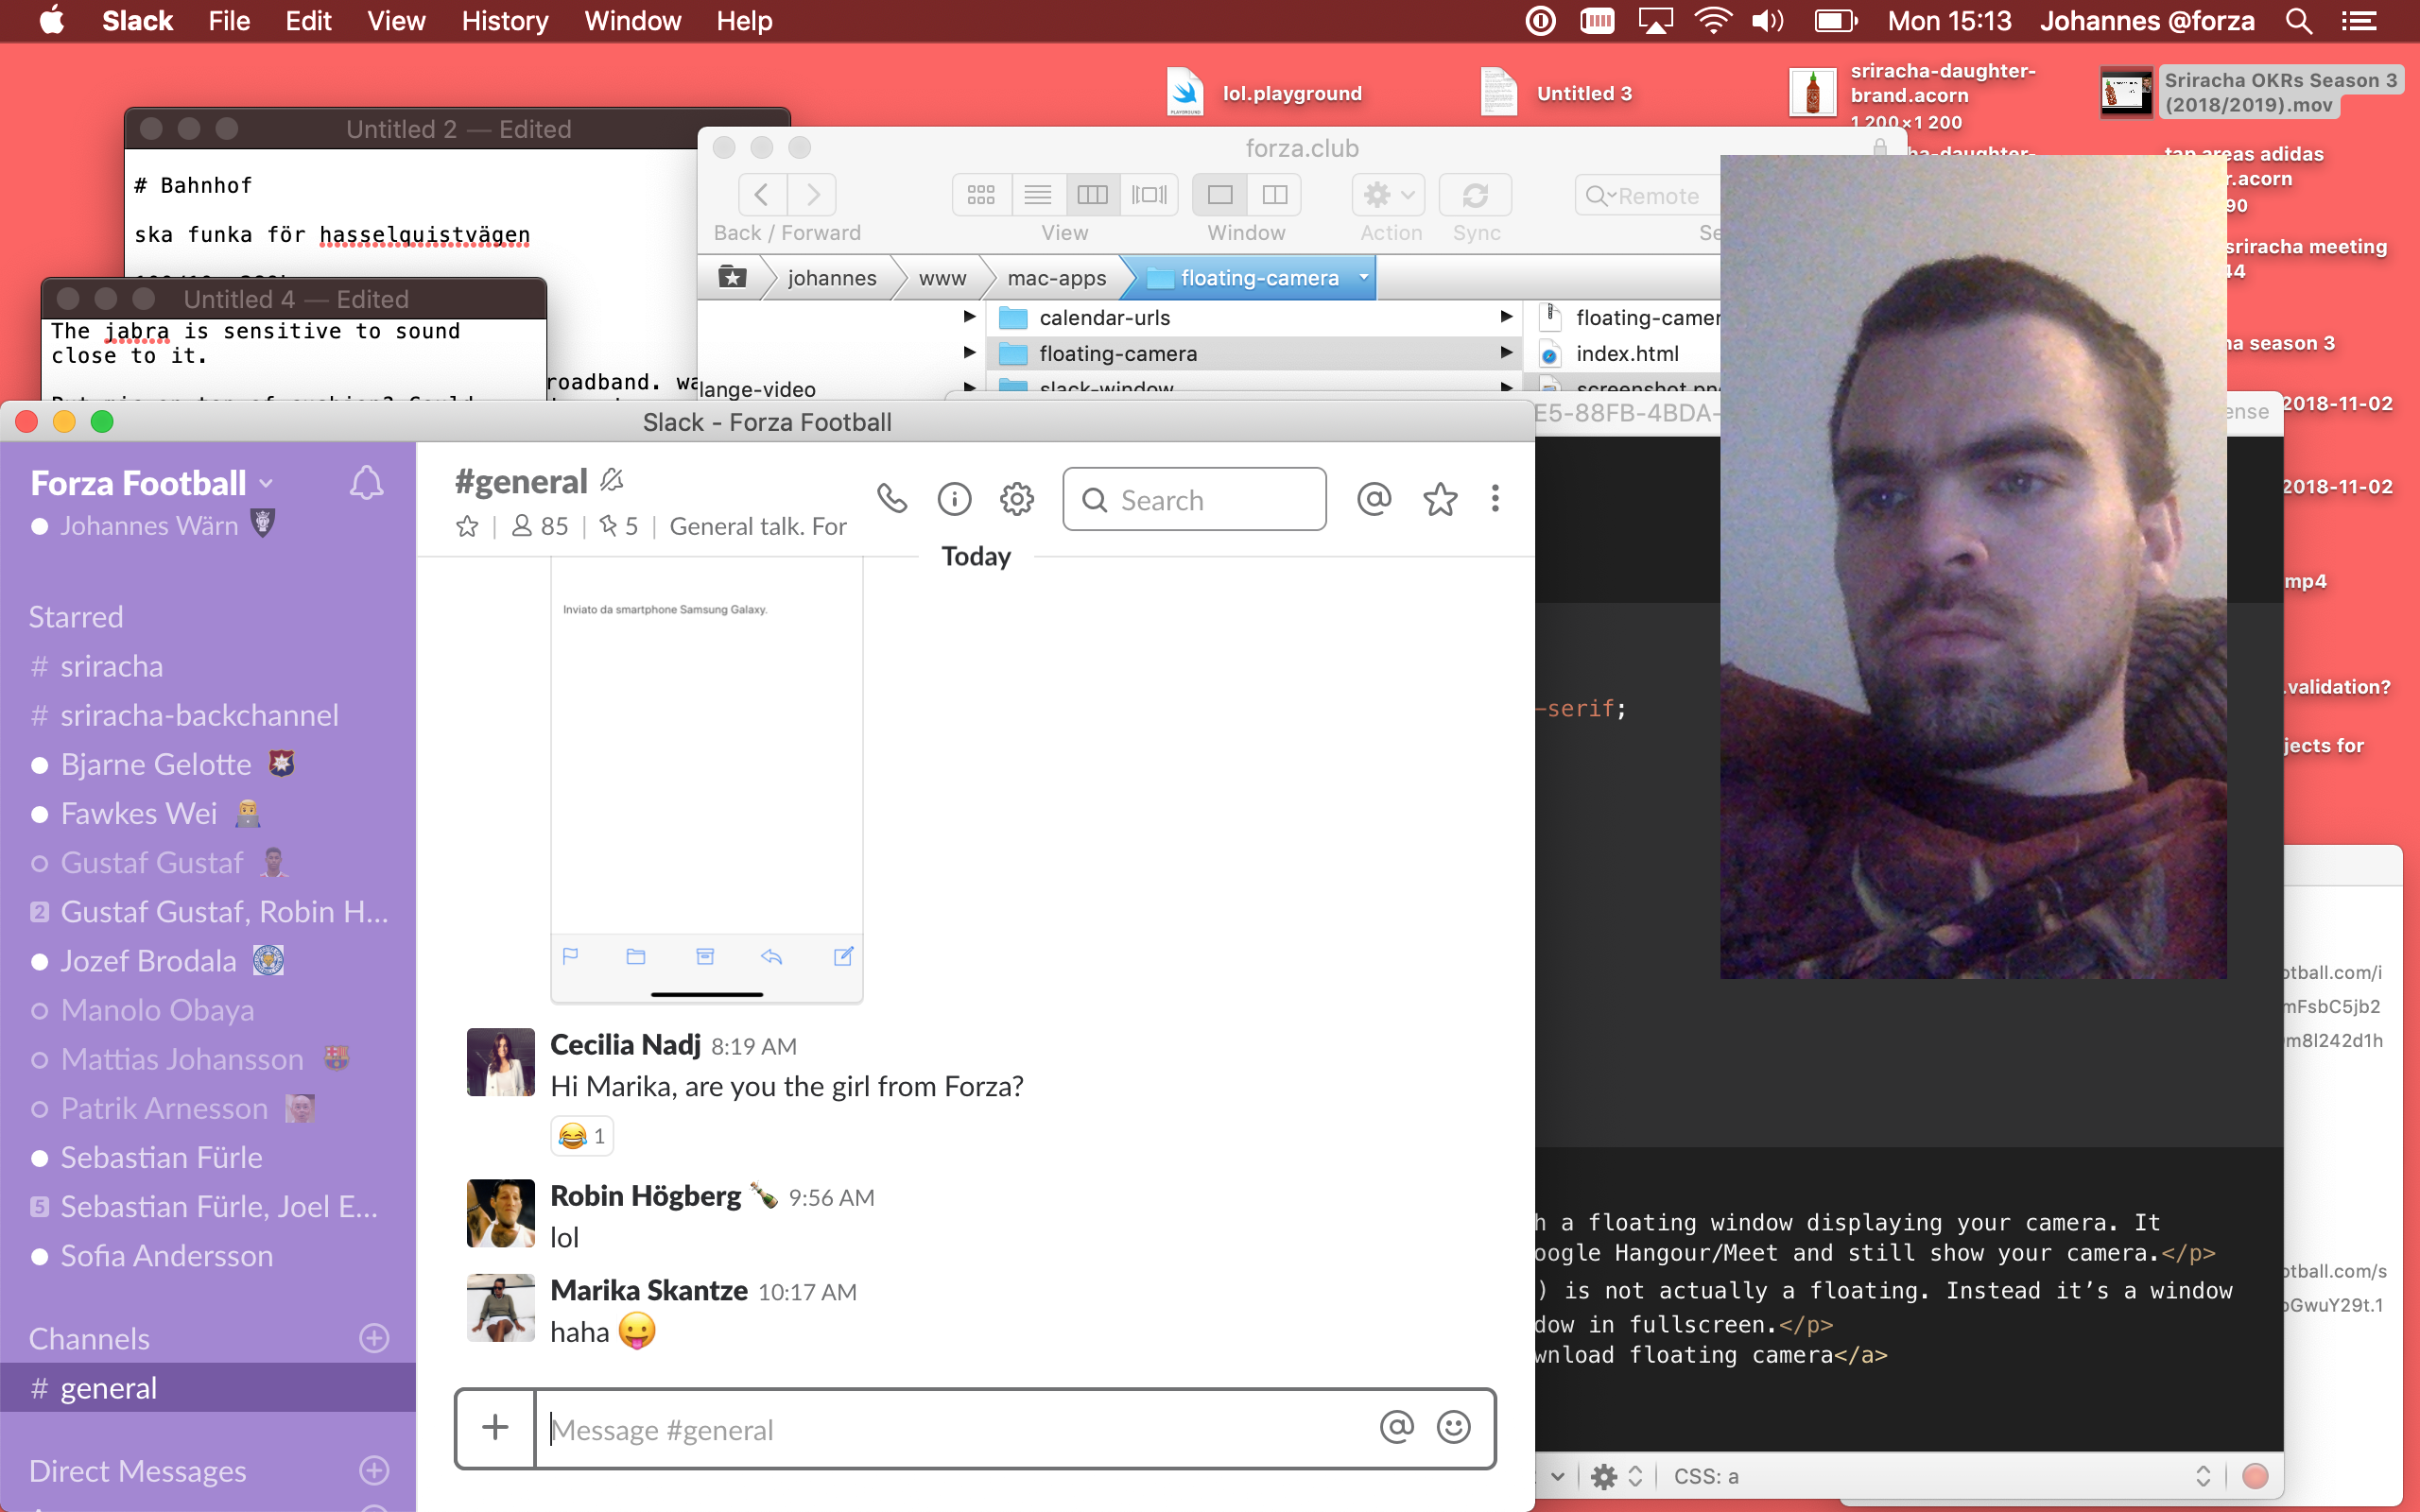Image resolution: width=2420 pixels, height=1512 pixels.
Task: Add a new channel with the plus button
Action: 374,1338
